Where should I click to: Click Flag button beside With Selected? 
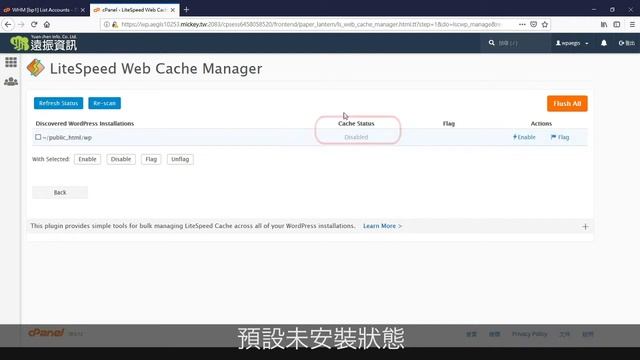tap(151, 159)
